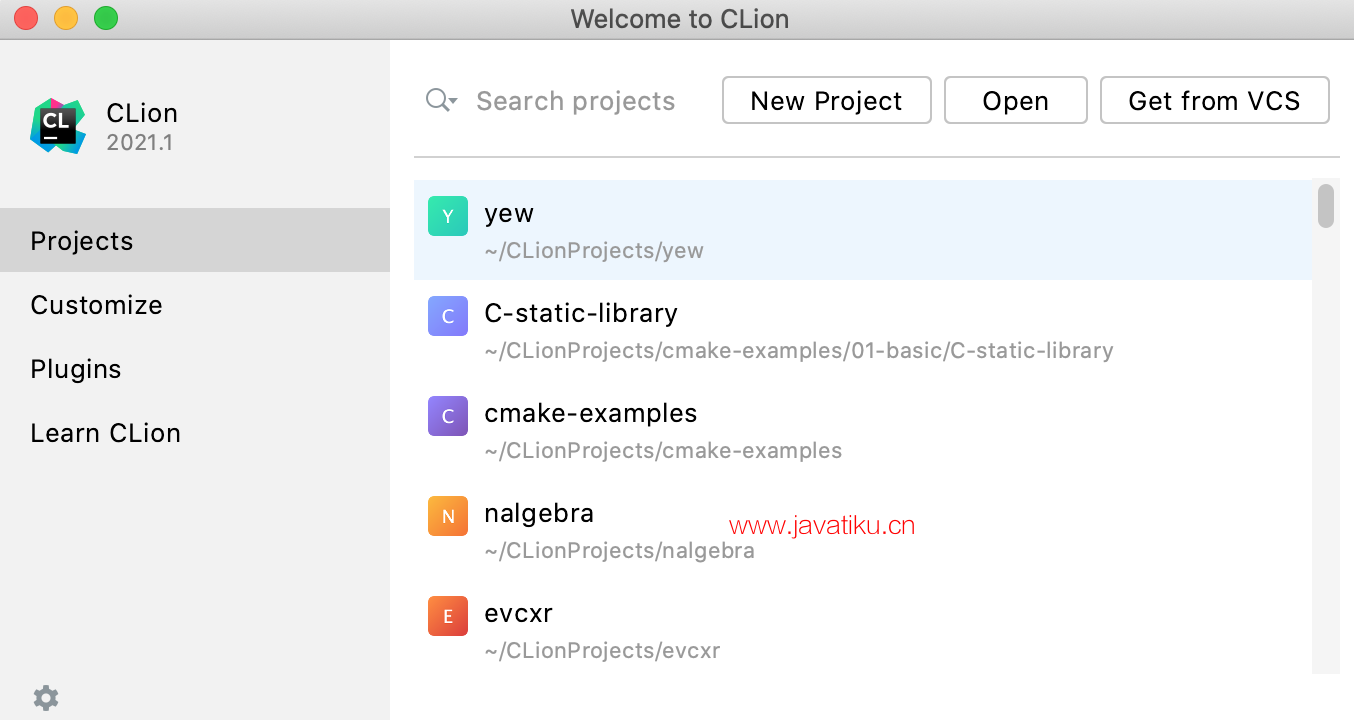Switch to the Customize tab
Viewport: 1354px width, 720px height.
(x=195, y=304)
